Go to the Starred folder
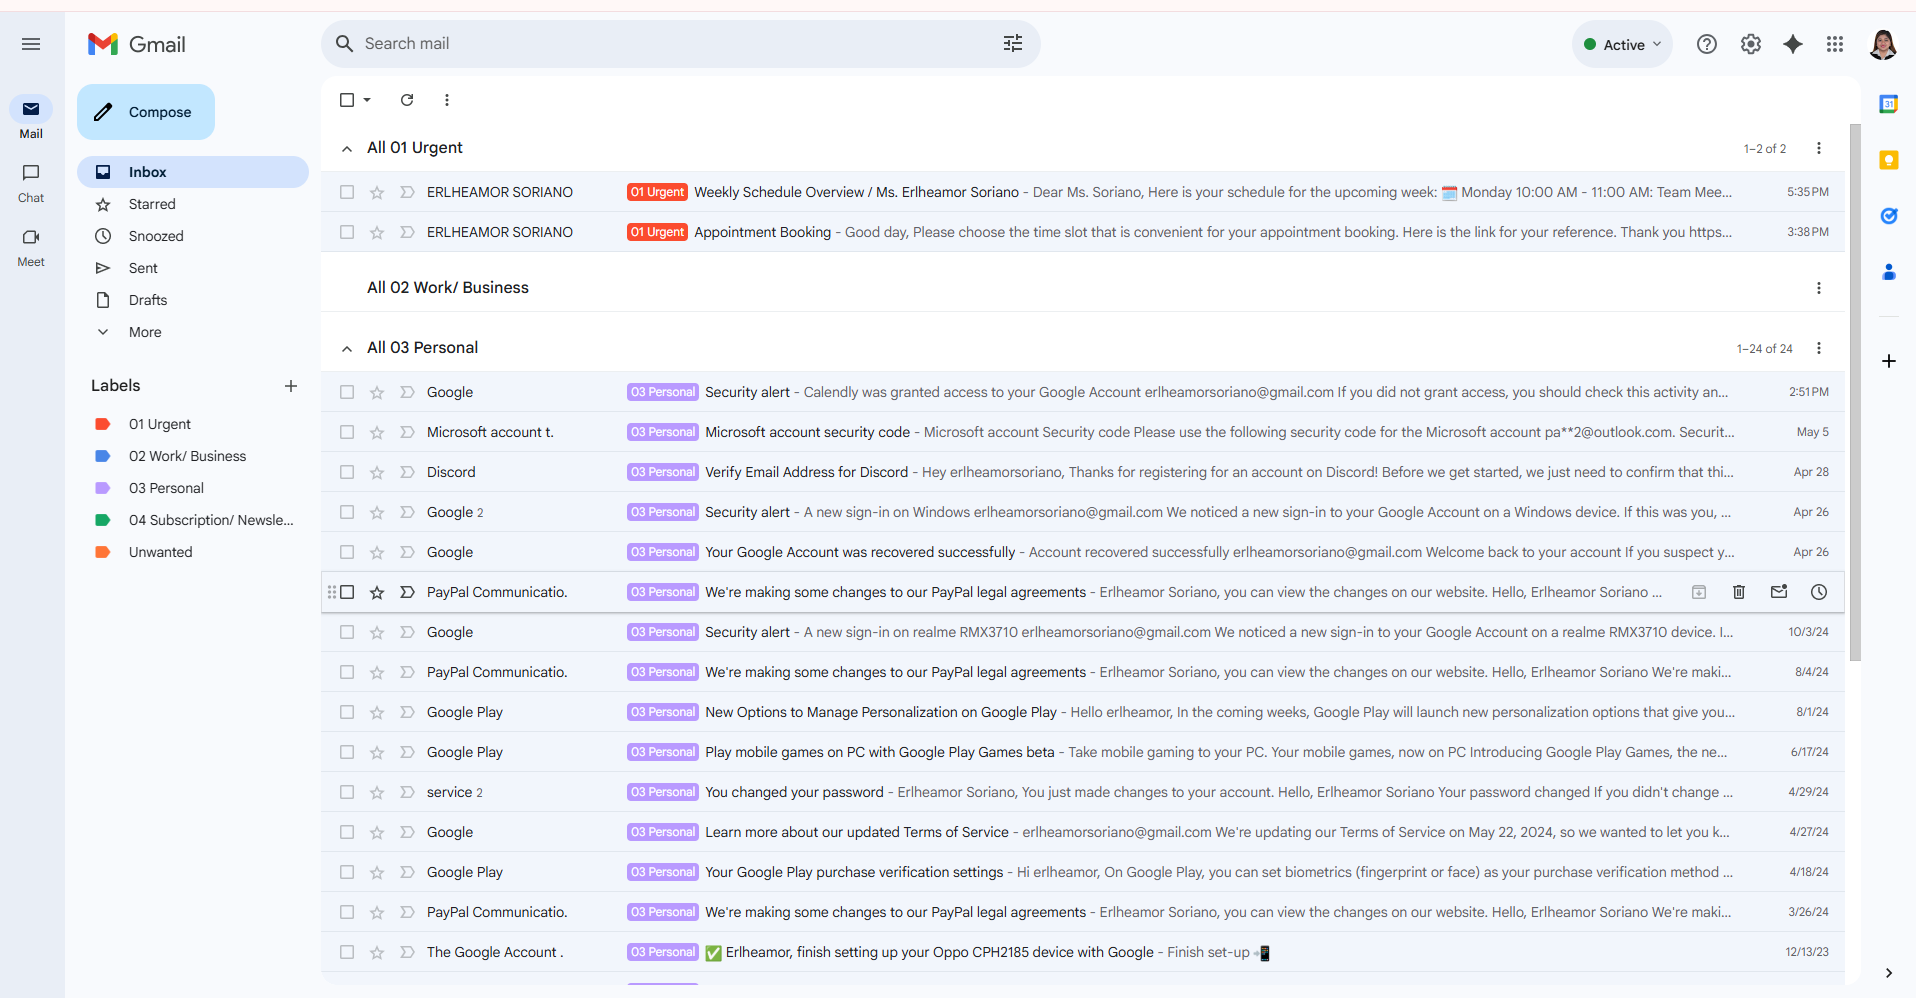The image size is (1916, 998). (x=152, y=204)
